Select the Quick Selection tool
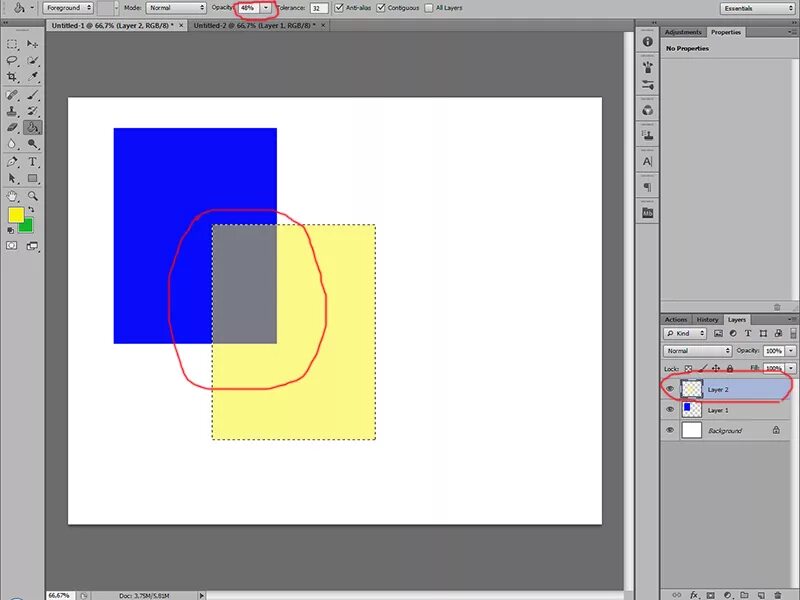Viewport: 800px width, 600px height. click(33, 61)
